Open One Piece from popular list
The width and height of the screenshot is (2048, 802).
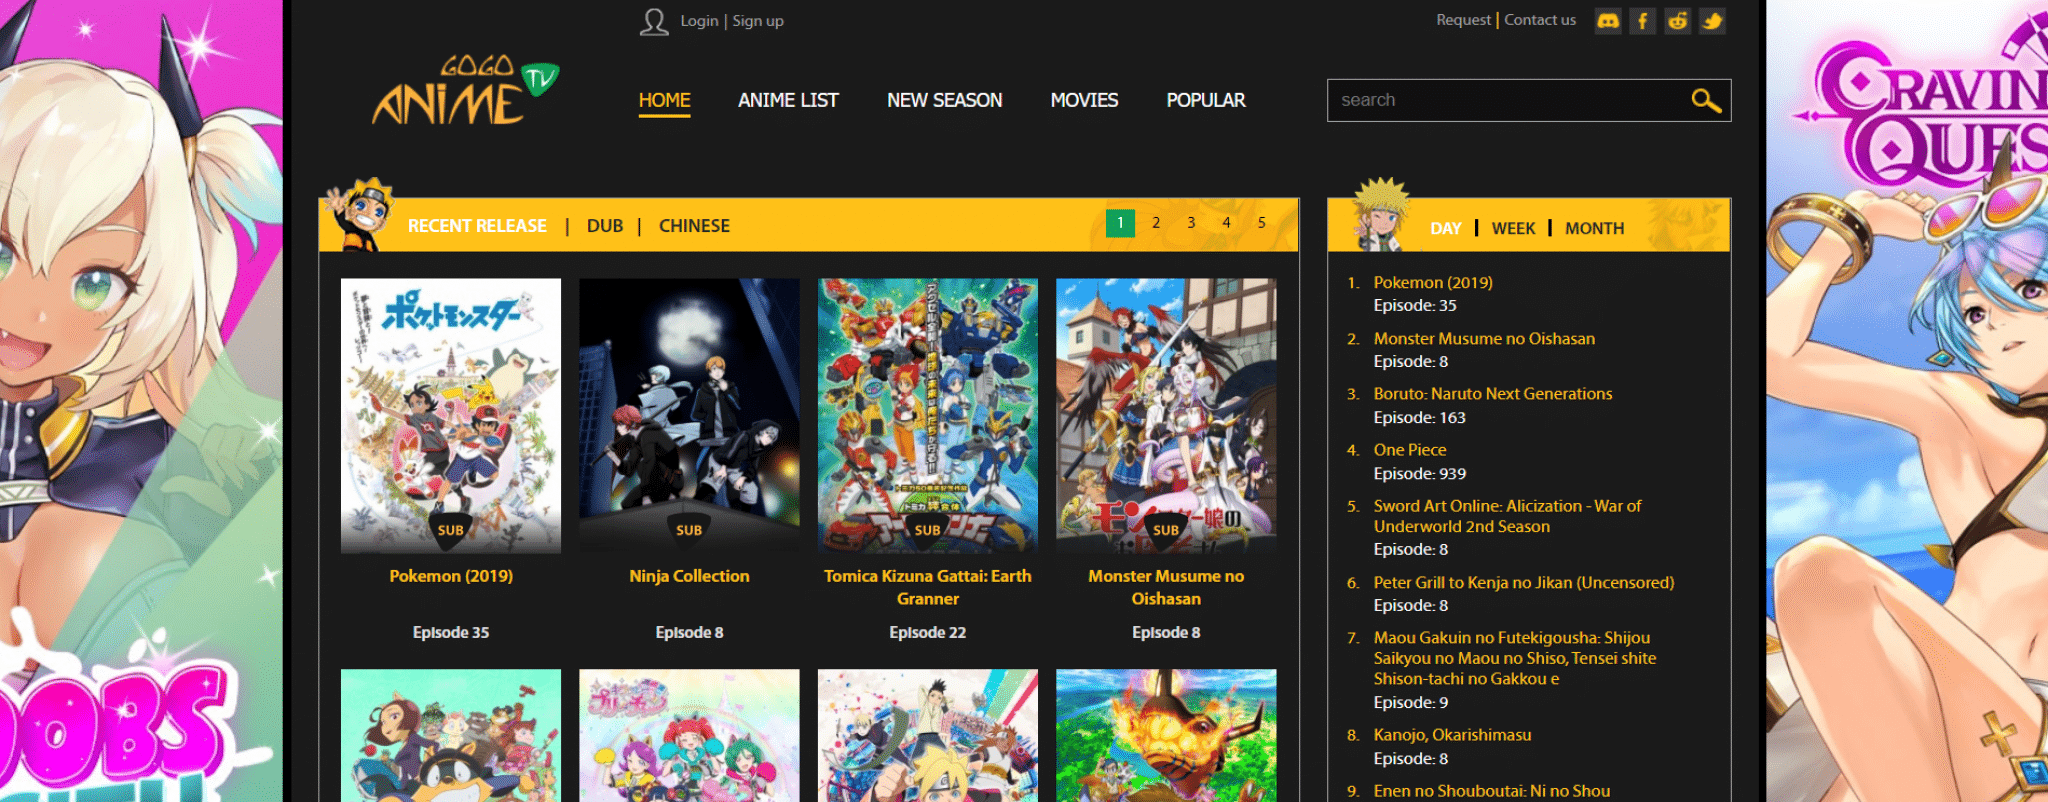(x=1409, y=450)
